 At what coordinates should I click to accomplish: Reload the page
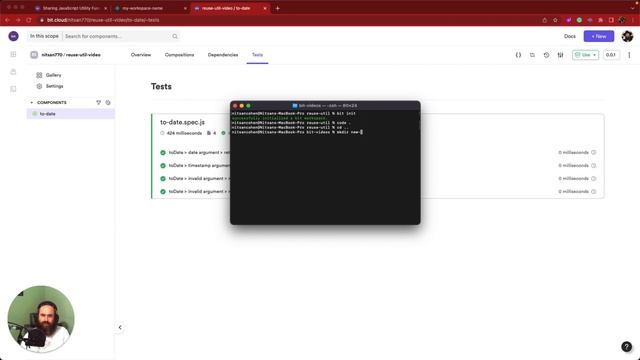pos(29,20)
